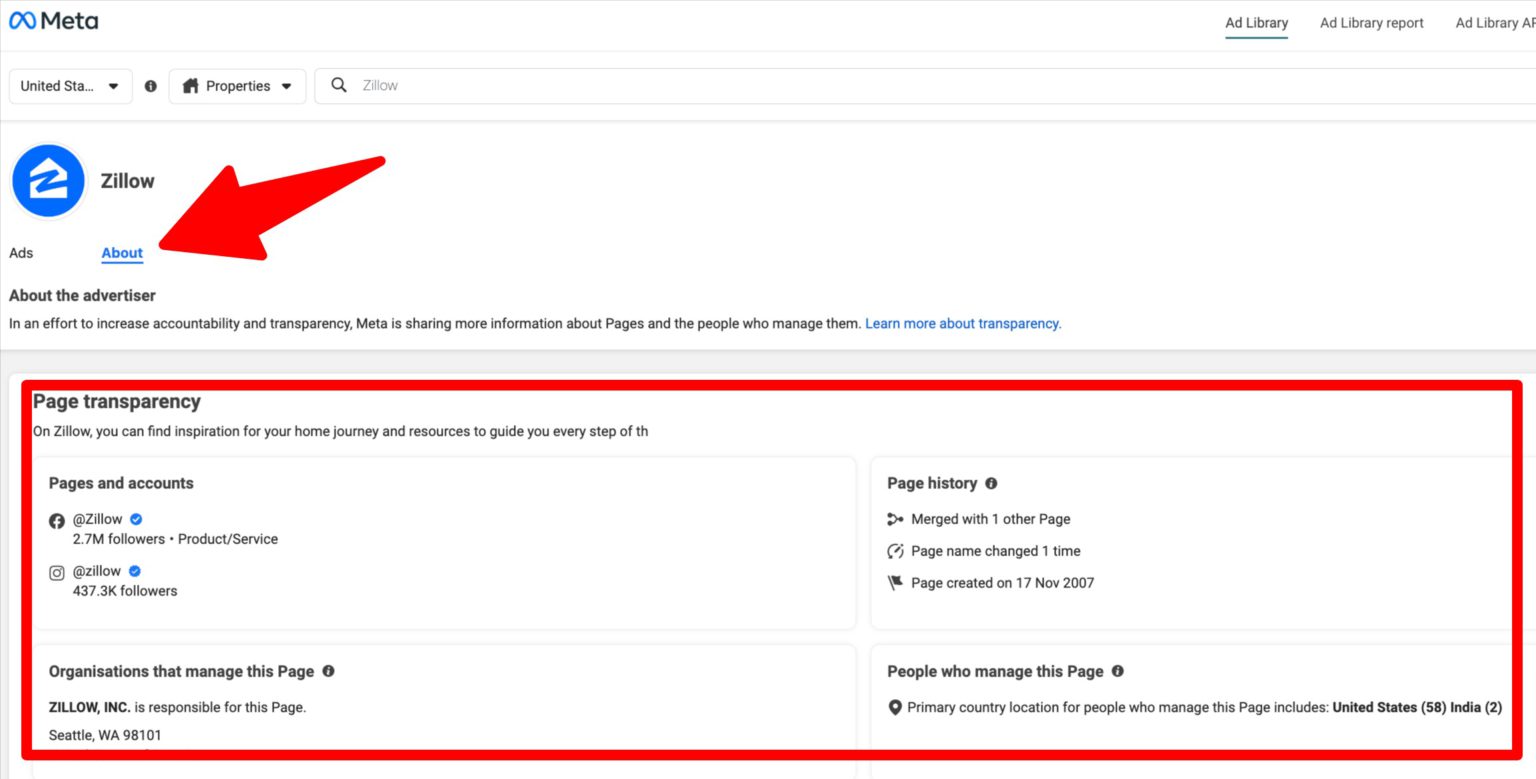Switch to the Ads tab
1536x779 pixels.
coord(20,253)
